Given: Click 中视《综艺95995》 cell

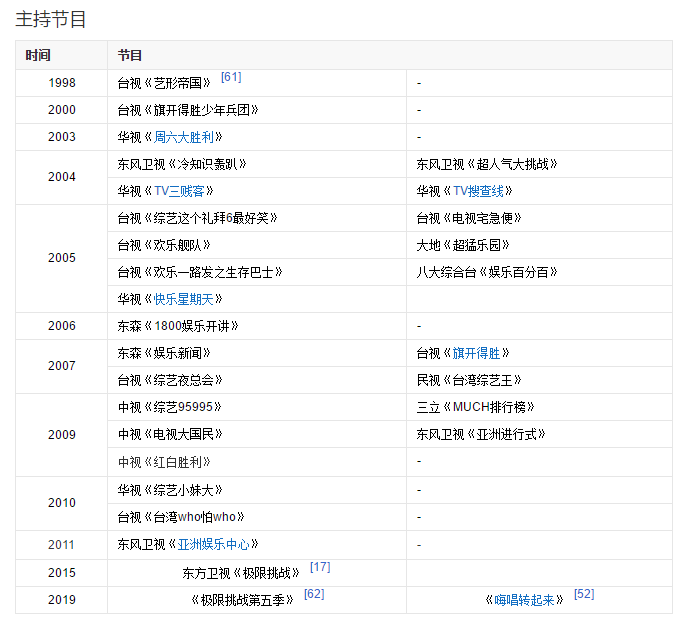Looking at the screenshot, I should pyautogui.click(x=257, y=407).
